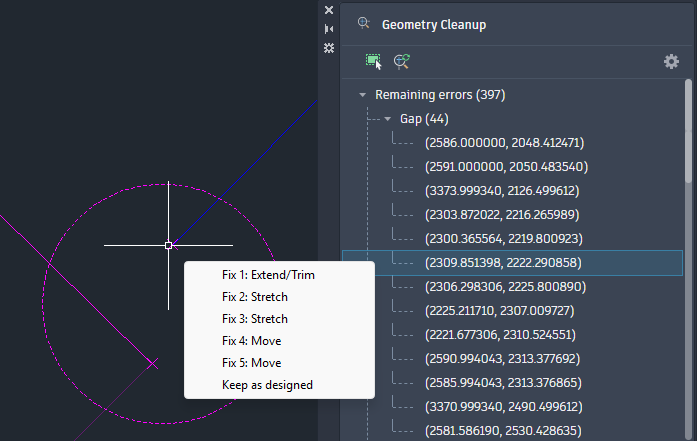Screen dimensions: 697x441
Task: Click the magenta X endpoint marker
Action: tap(152, 364)
